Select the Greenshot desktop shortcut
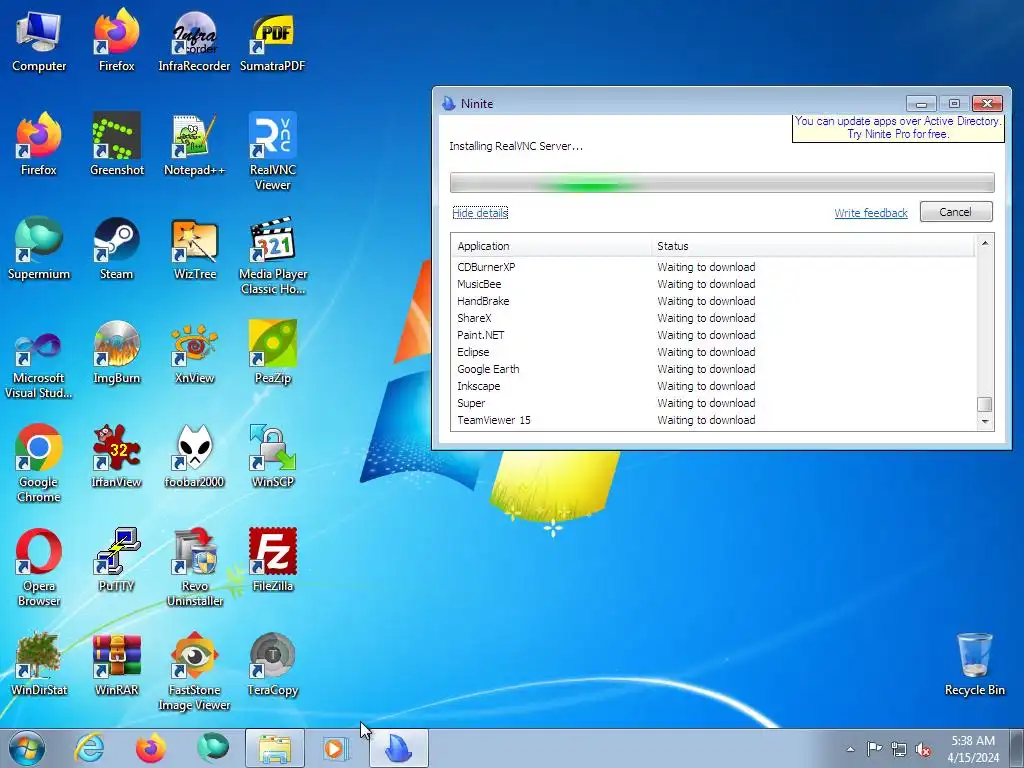1024x768 pixels. coord(116,145)
